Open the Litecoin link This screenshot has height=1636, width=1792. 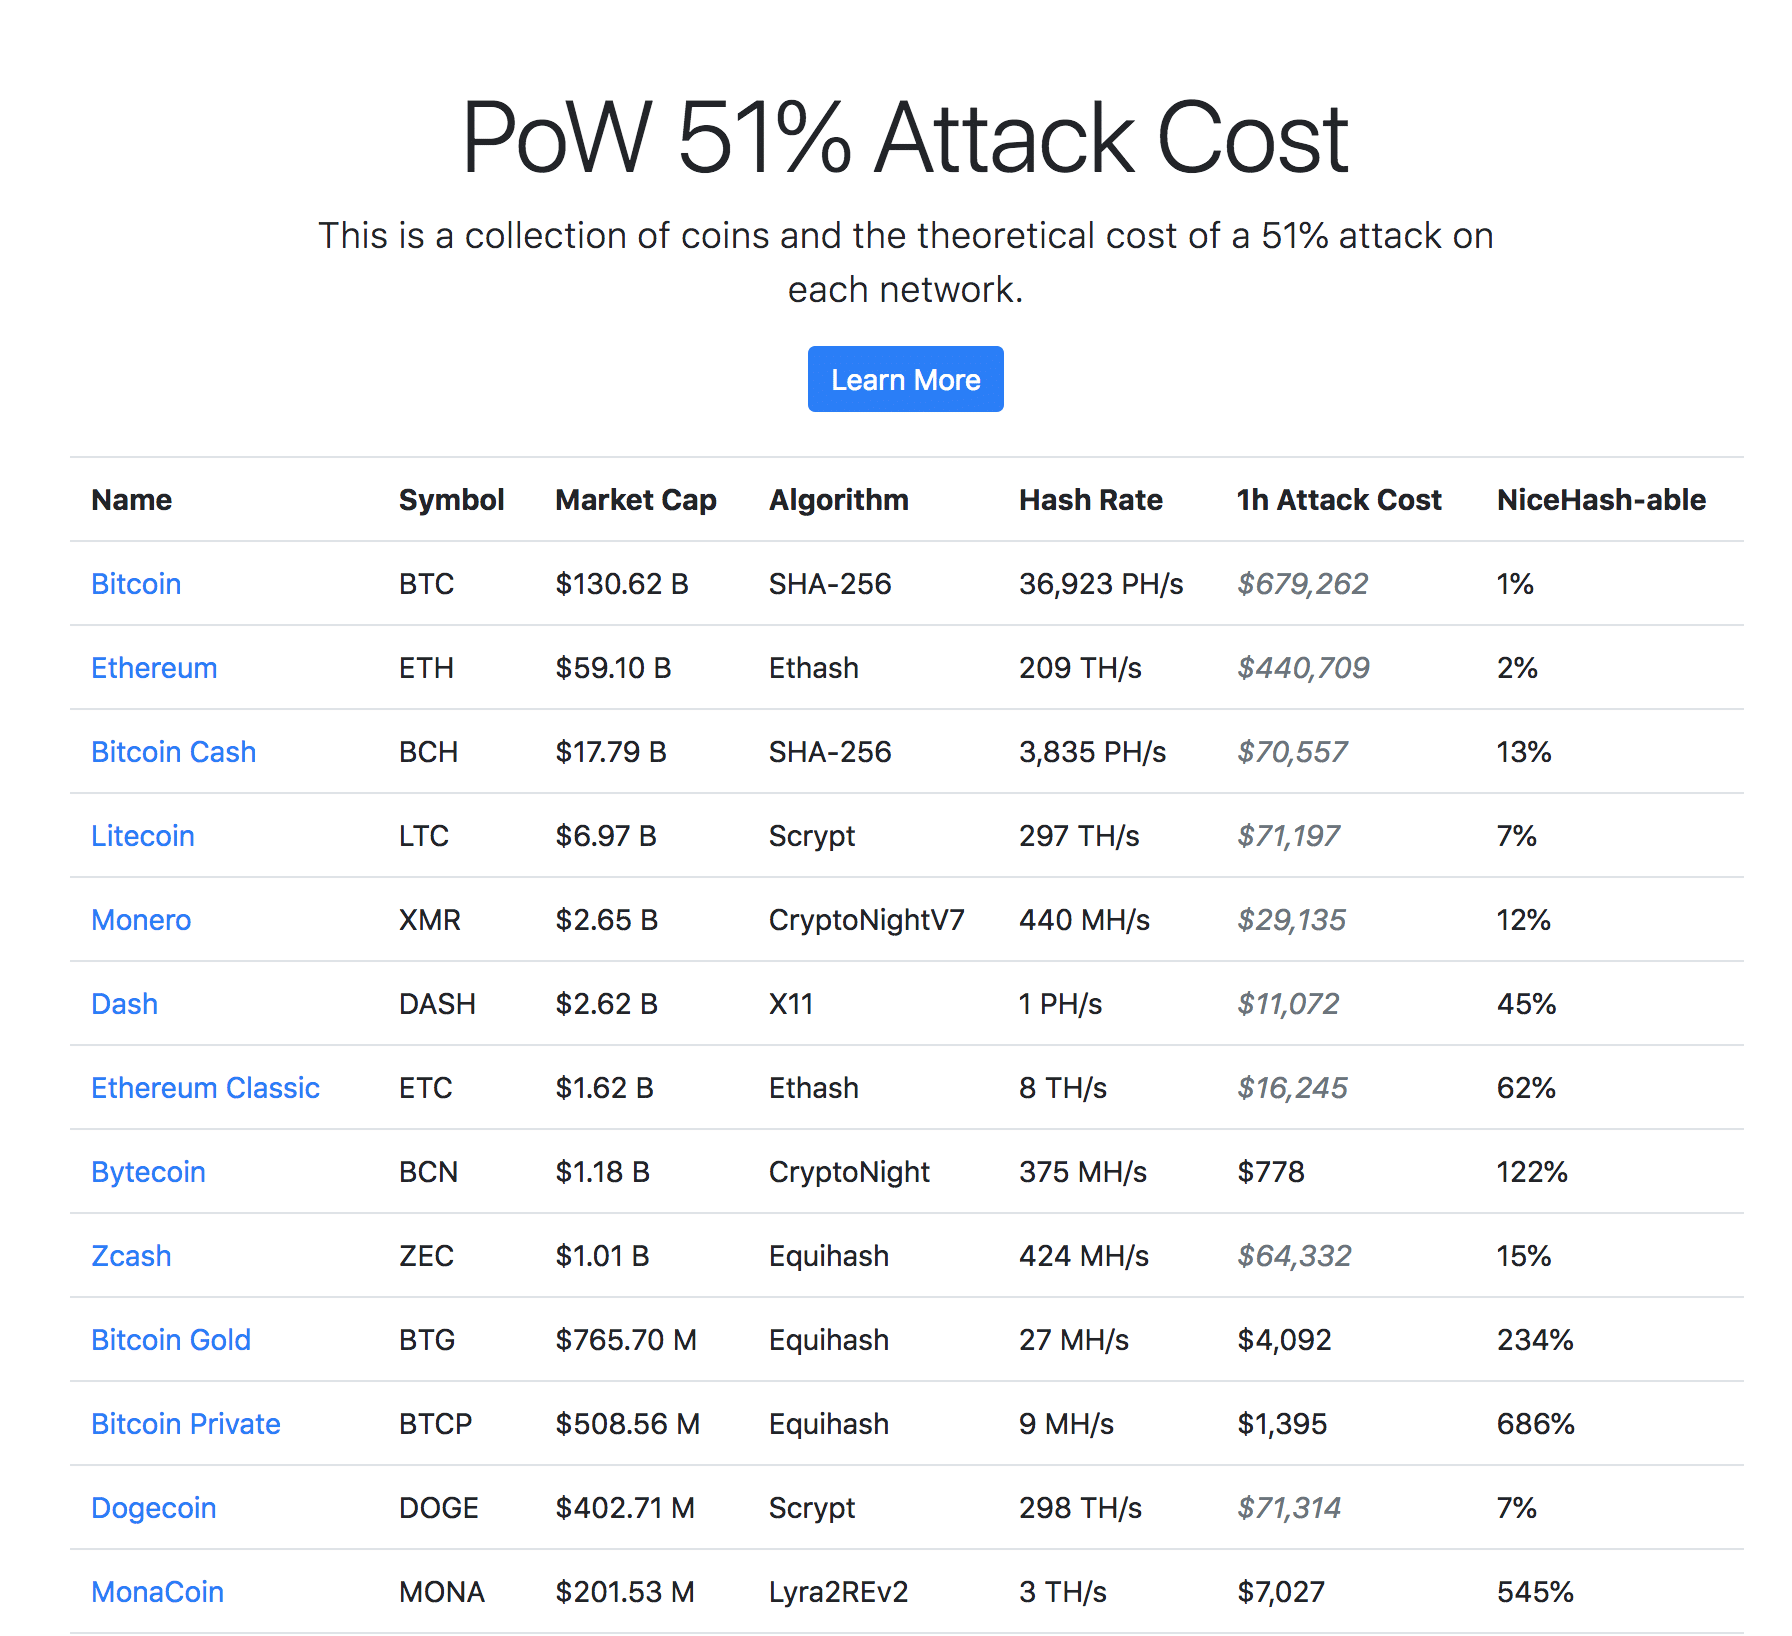(143, 836)
